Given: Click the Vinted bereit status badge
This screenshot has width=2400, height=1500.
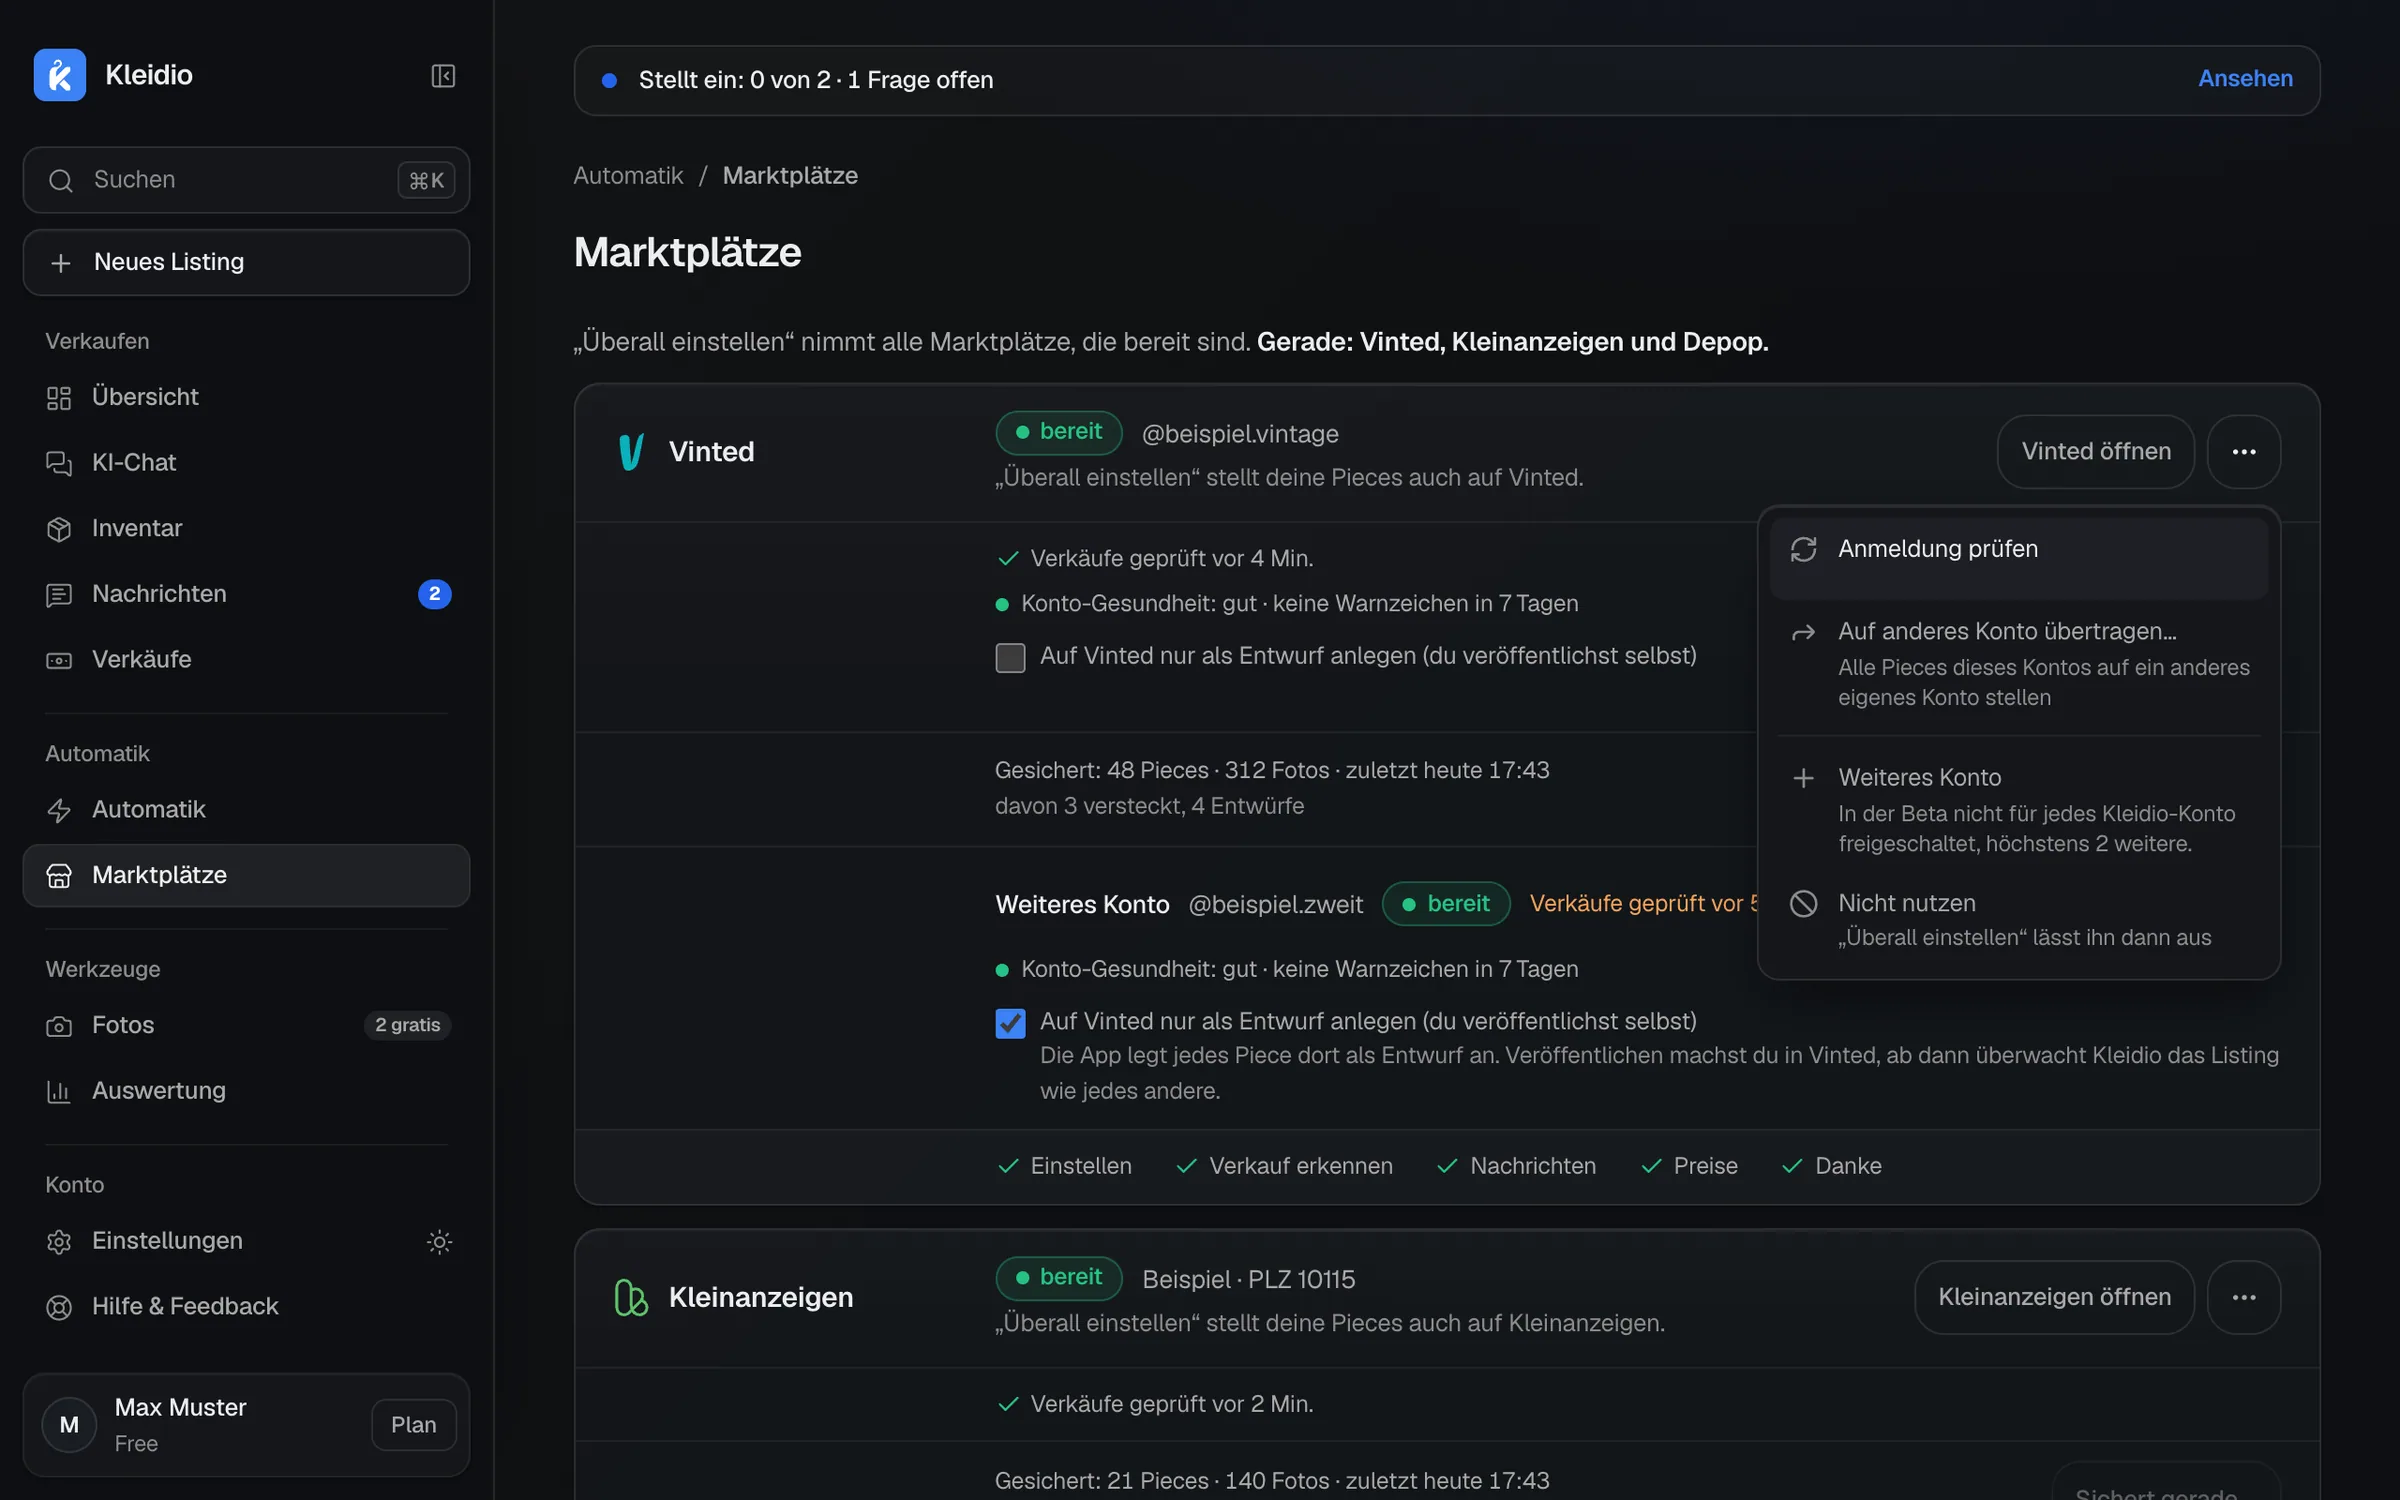Looking at the screenshot, I should point(1058,432).
